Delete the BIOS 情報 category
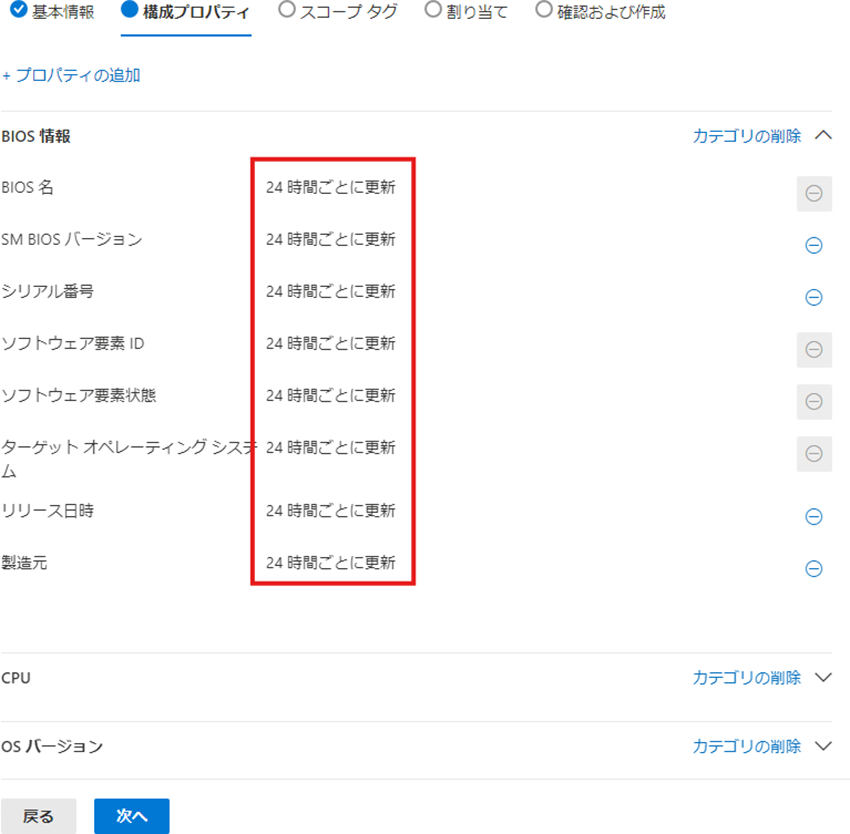The height and width of the screenshot is (834, 850). tap(746, 136)
